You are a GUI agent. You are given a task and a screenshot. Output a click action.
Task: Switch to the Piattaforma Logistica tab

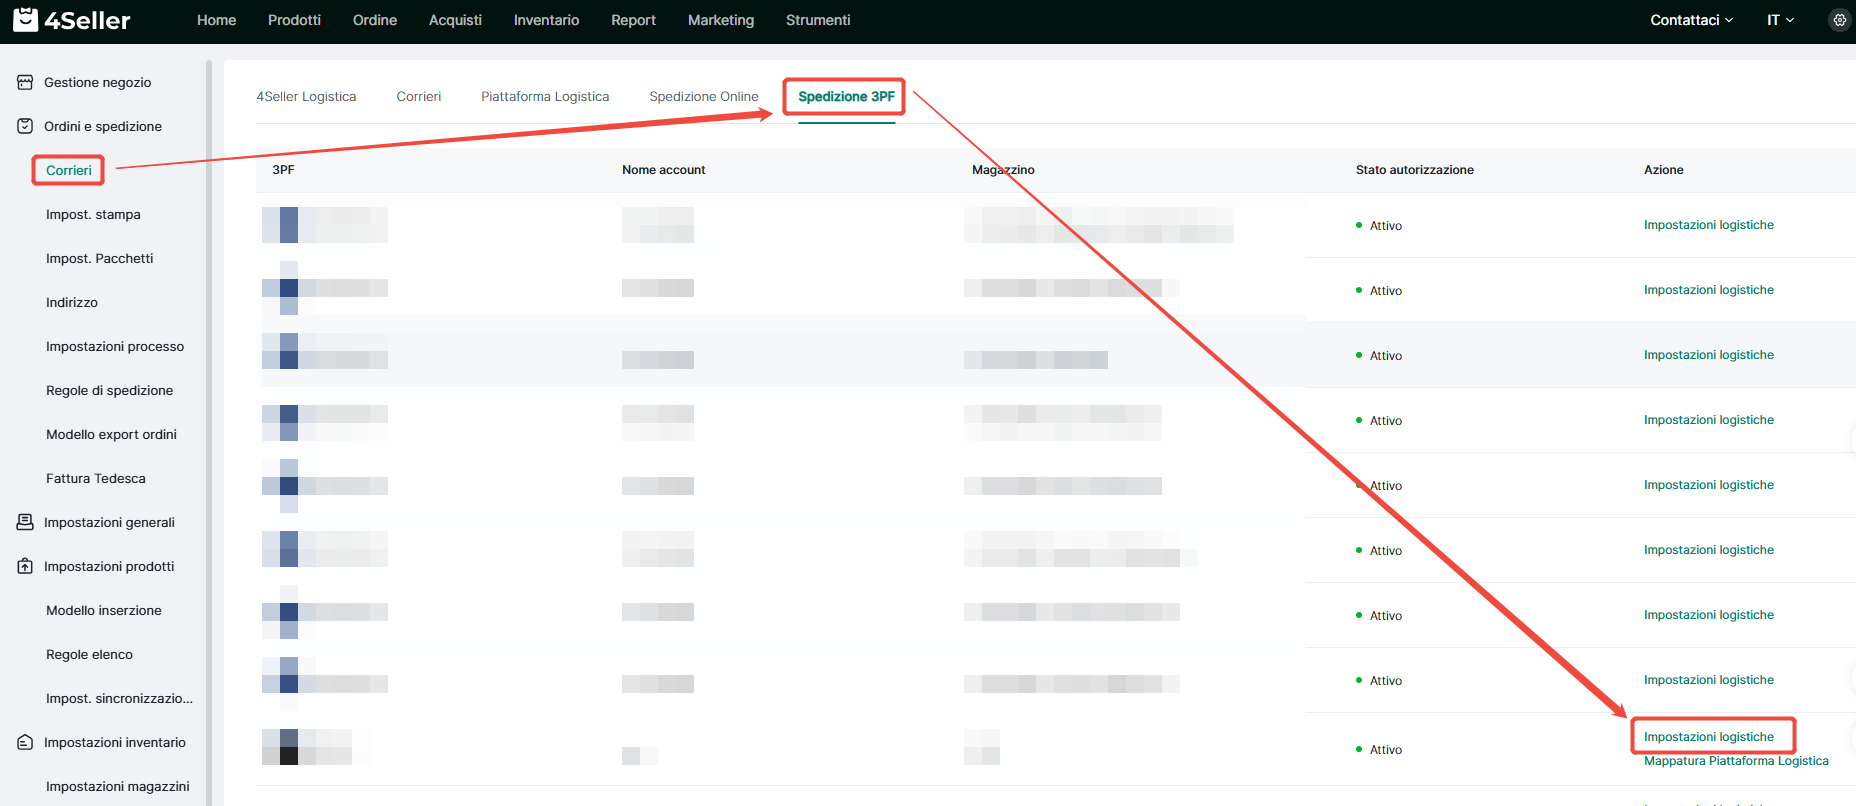[544, 97]
